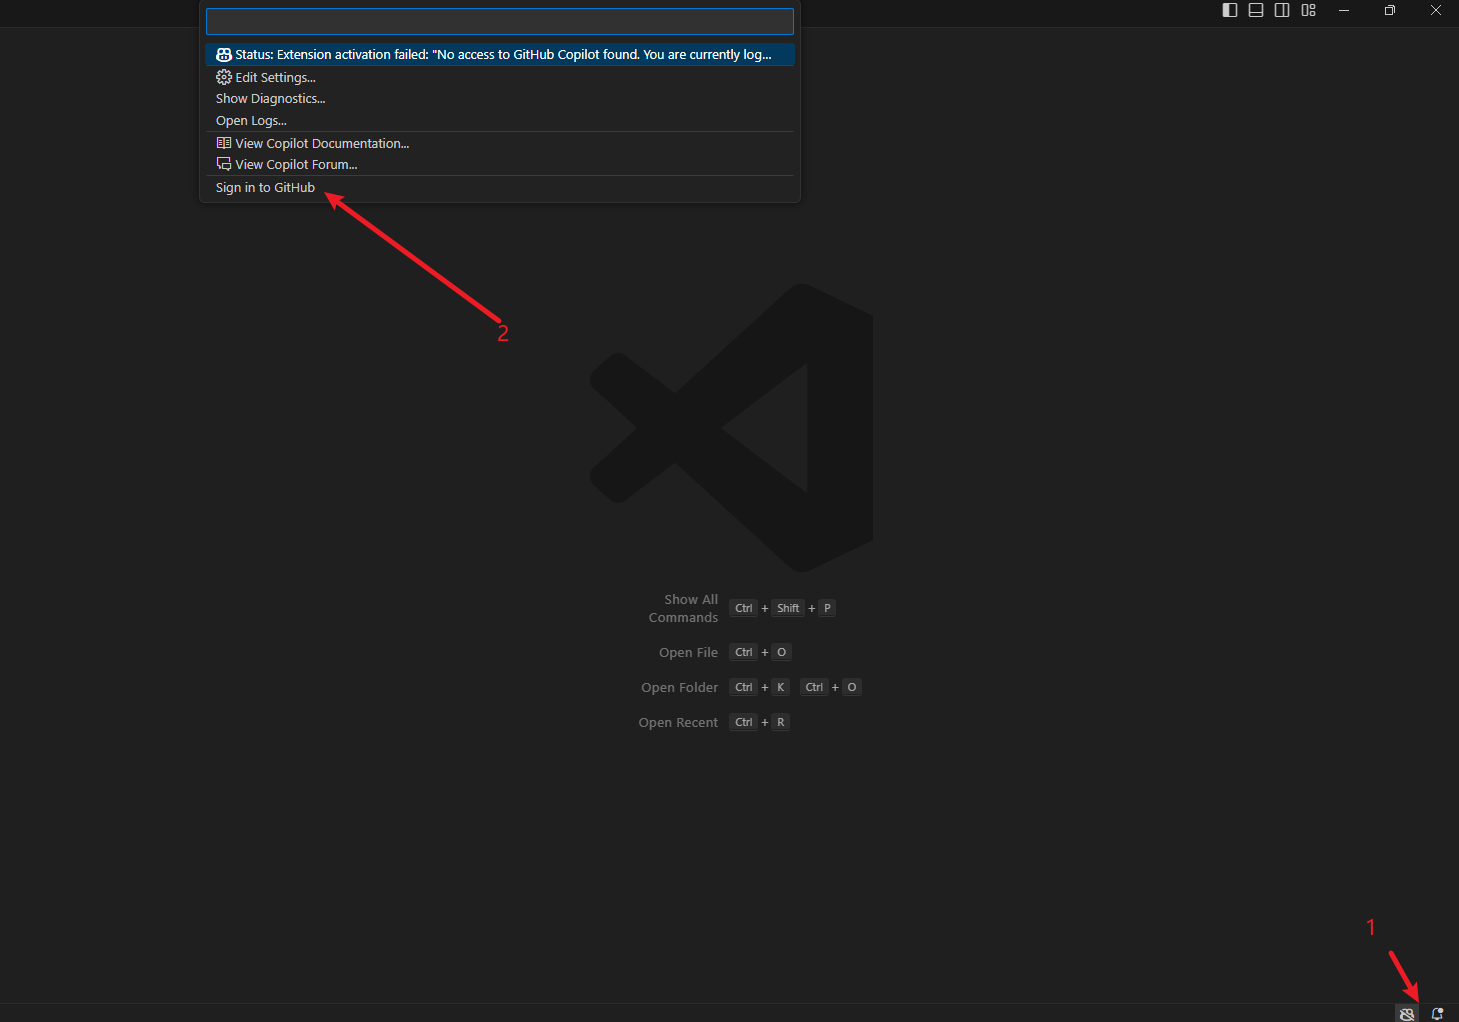Open the Customize Layout icon
The height and width of the screenshot is (1022, 1459).
[x=1308, y=10]
